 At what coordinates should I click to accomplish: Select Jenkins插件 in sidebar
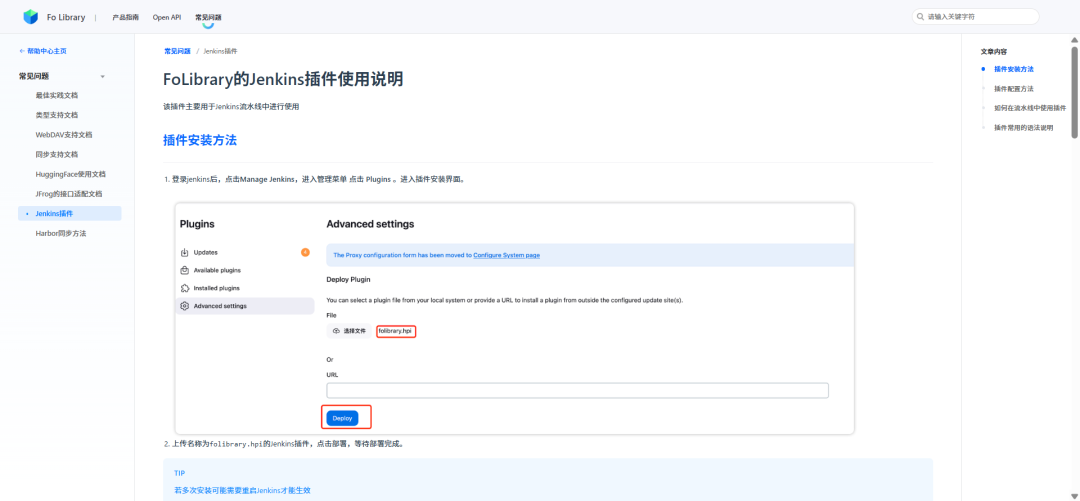click(x=70, y=214)
